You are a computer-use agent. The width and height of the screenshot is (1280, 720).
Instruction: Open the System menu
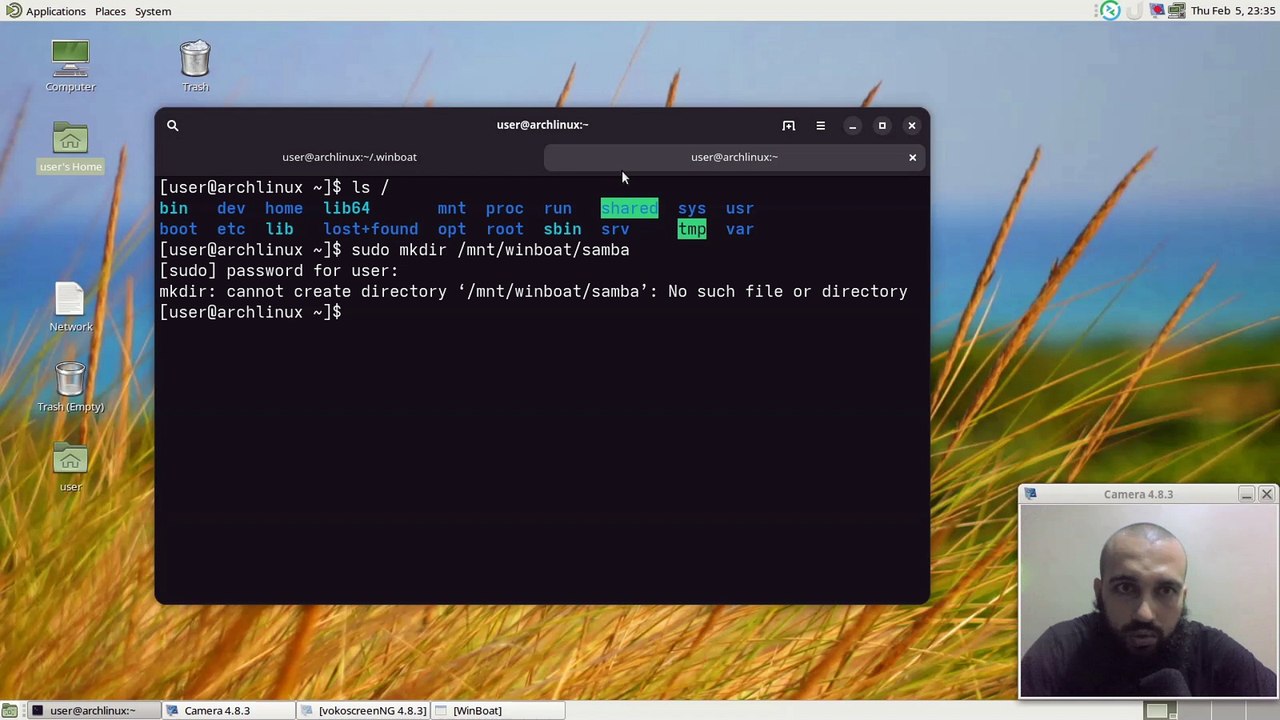coord(153,11)
